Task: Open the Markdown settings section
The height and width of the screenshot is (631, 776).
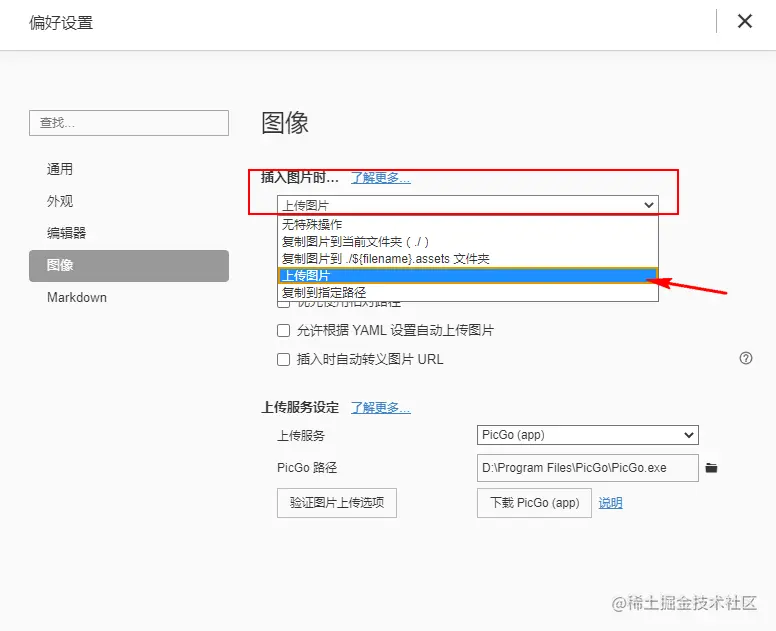Action: [x=77, y=297]
